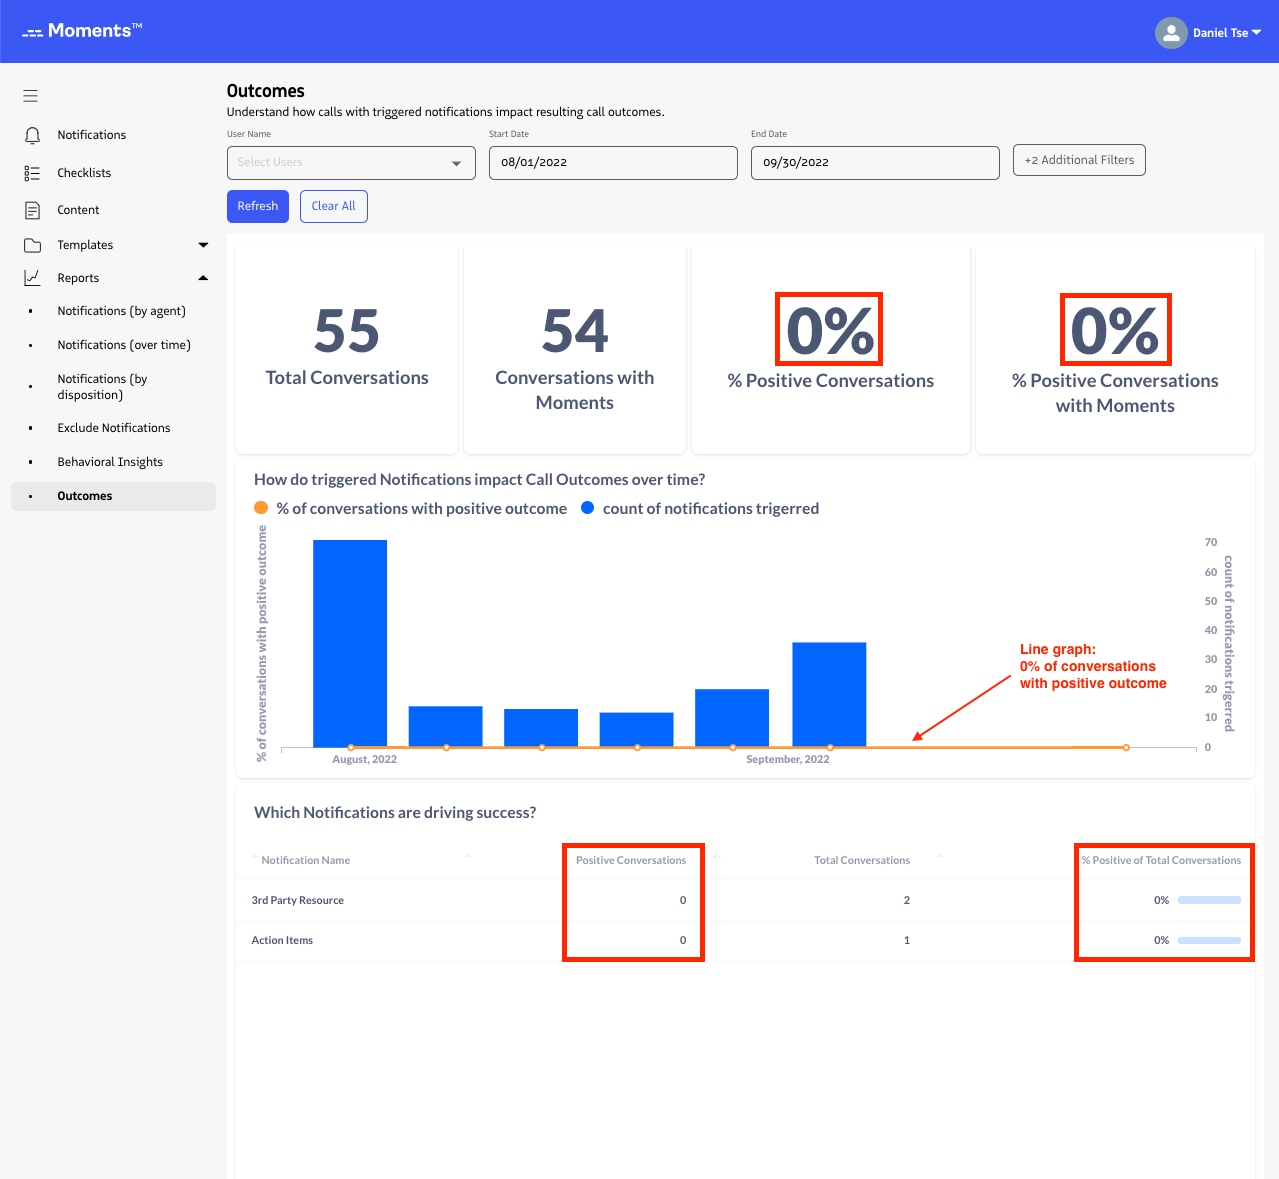Click the Notifications bell icon
Image resolution: width=1279 pixels, height=1179 pixels.
coord(32,135)
